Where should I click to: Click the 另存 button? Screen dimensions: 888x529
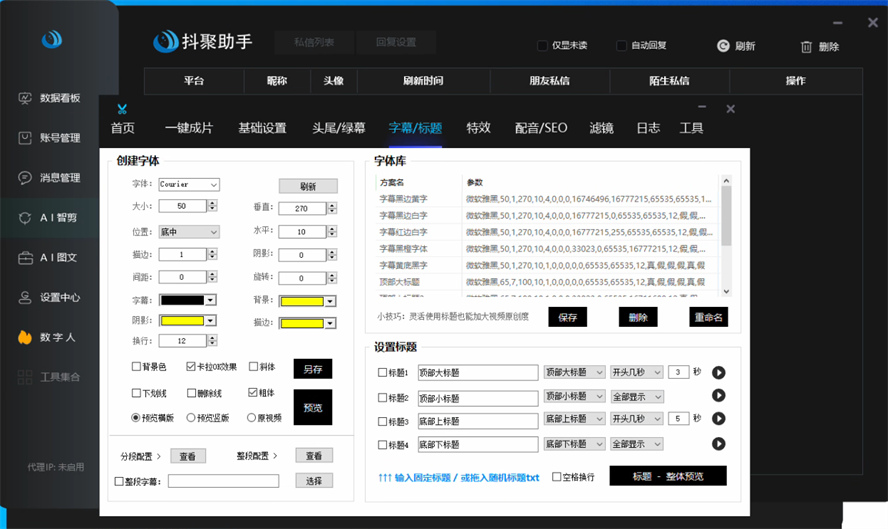313,369
